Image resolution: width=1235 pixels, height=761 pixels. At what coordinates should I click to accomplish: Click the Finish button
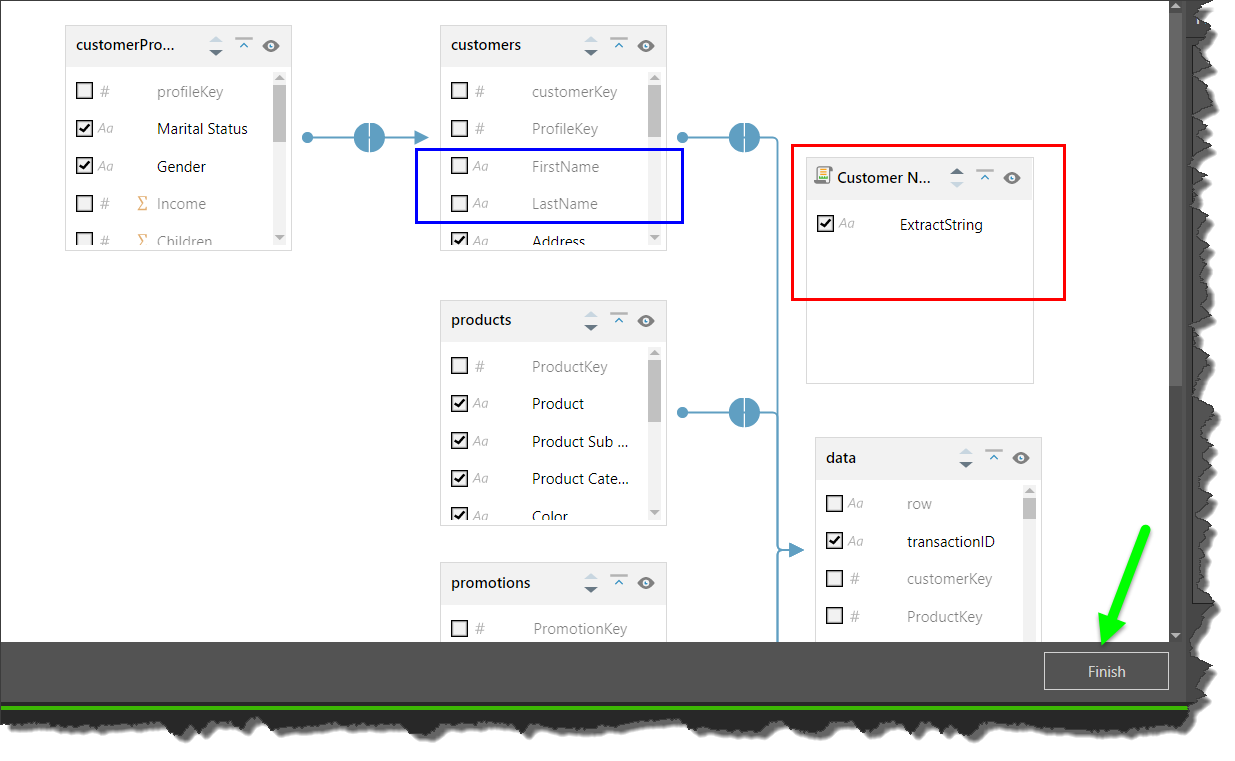coord(1106,671)
